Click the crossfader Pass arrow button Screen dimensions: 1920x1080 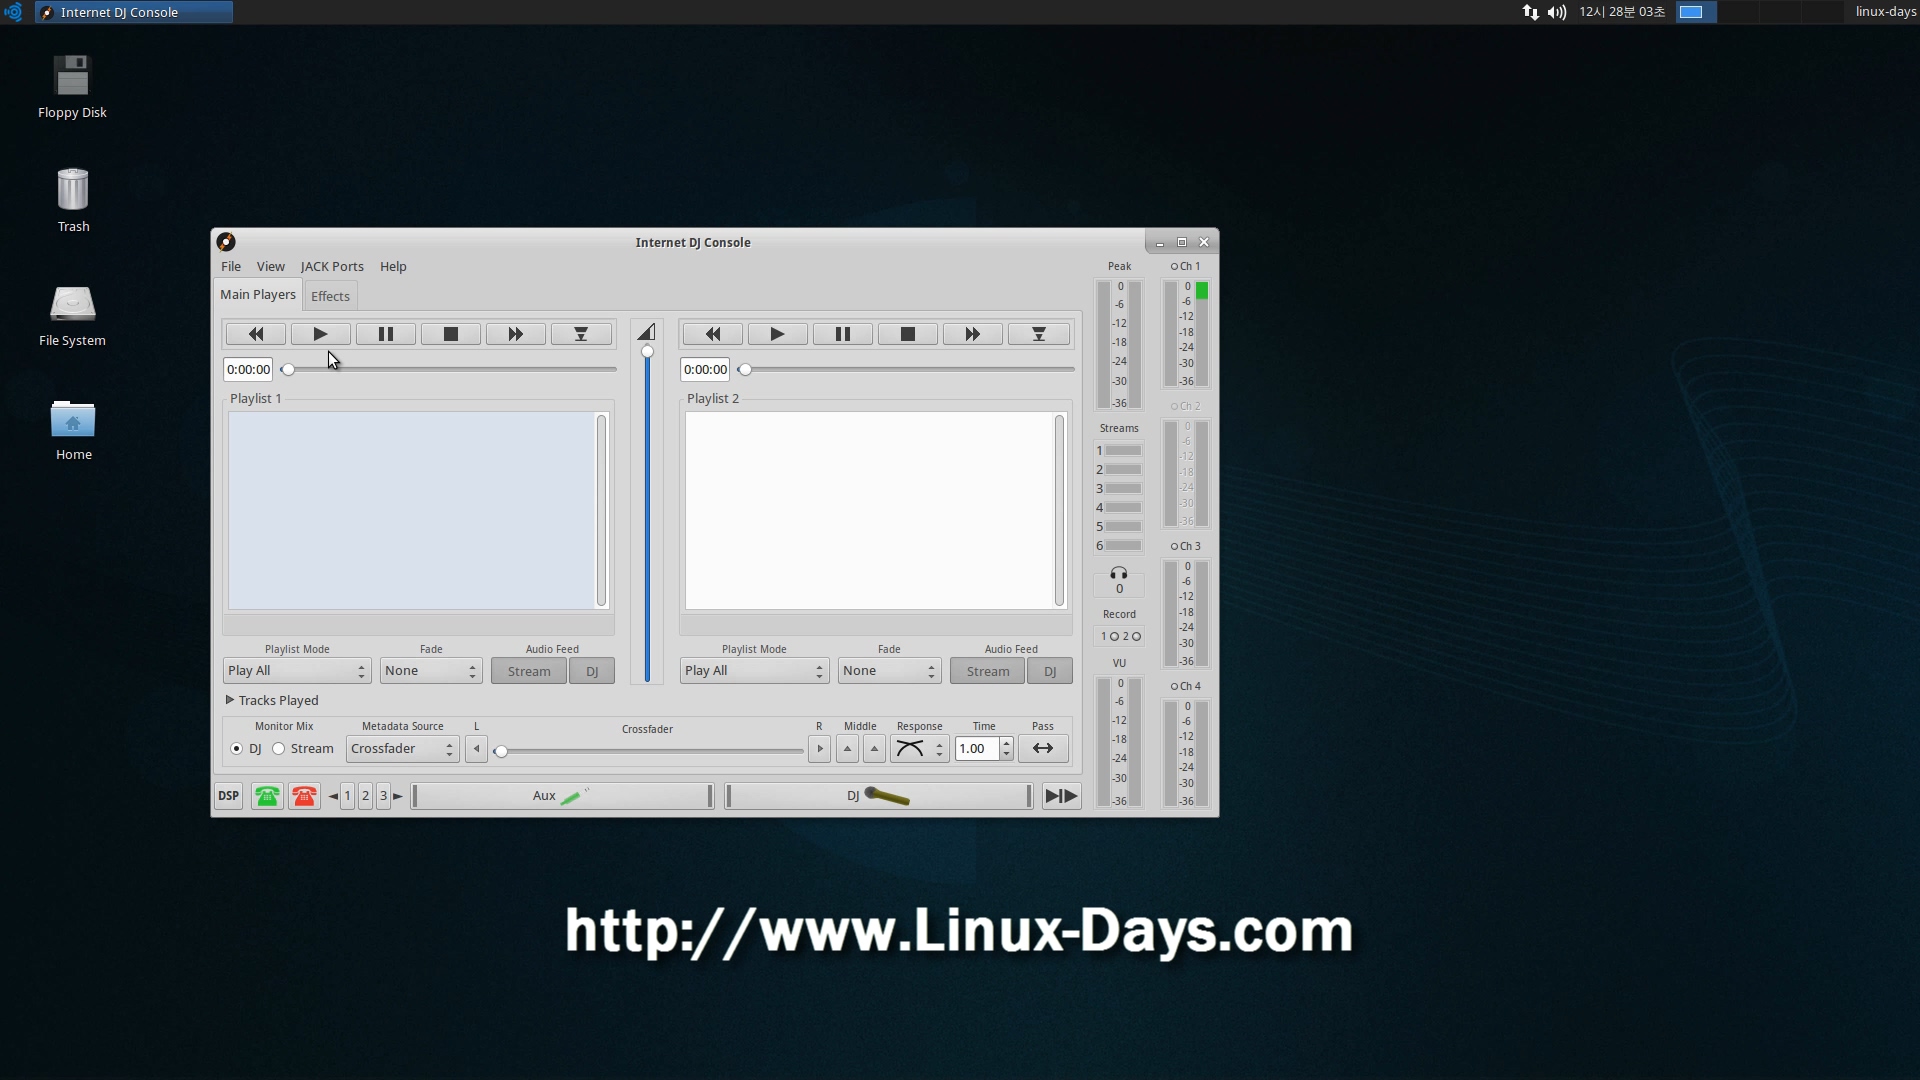pyautogui.click(x=1043, y=749)
